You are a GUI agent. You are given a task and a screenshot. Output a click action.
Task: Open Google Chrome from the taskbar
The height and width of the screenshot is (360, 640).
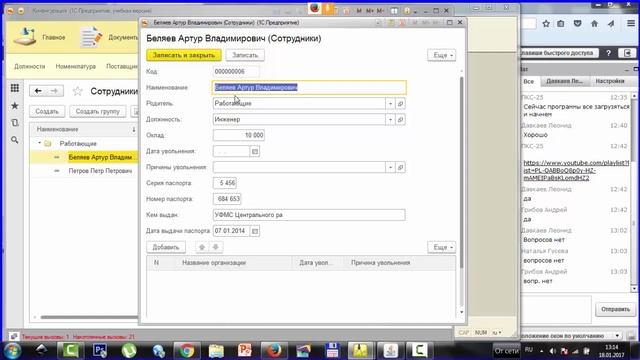[x=187, y=351]
